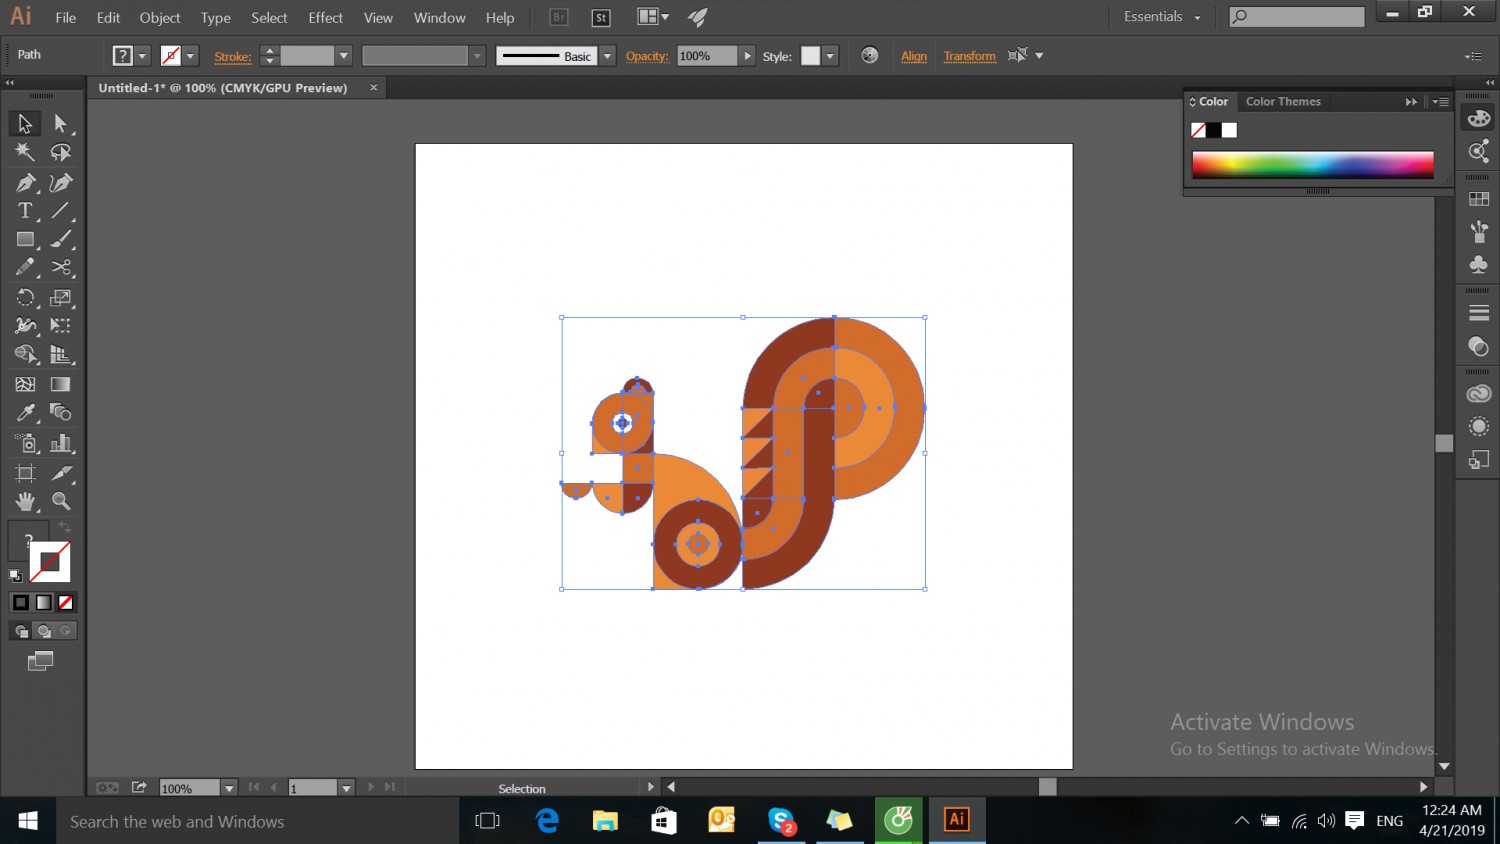Expand the Basic brush definition dropdown
1500x844 pixels.
click(607, 56)
